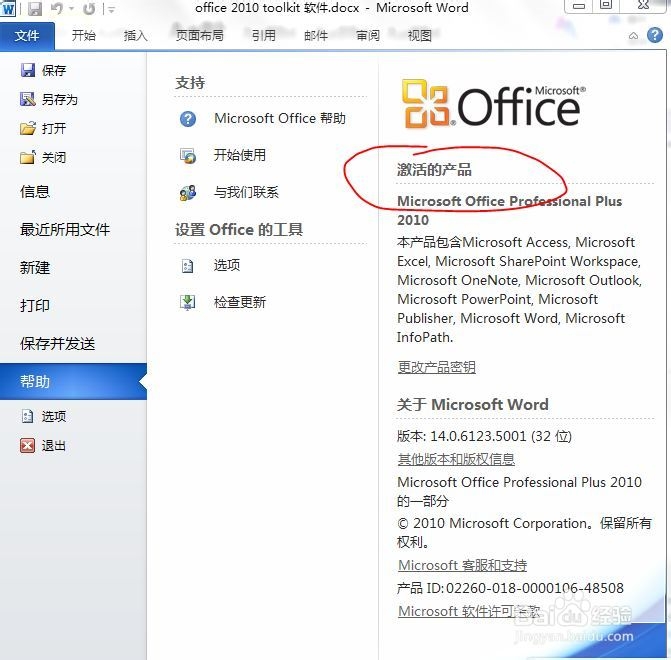671x660 pixels.
Task: Click the 与我们联系 text button
Action: [246, 192]
